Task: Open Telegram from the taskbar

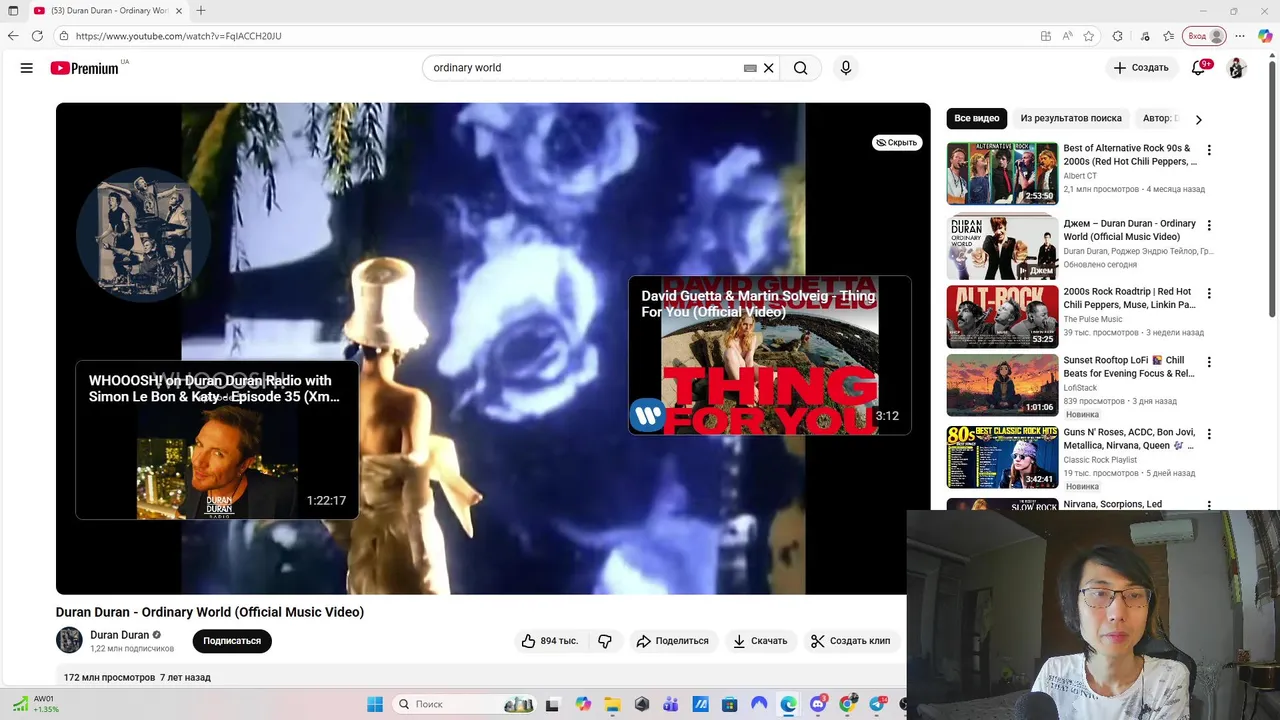Action: [877, 704]
